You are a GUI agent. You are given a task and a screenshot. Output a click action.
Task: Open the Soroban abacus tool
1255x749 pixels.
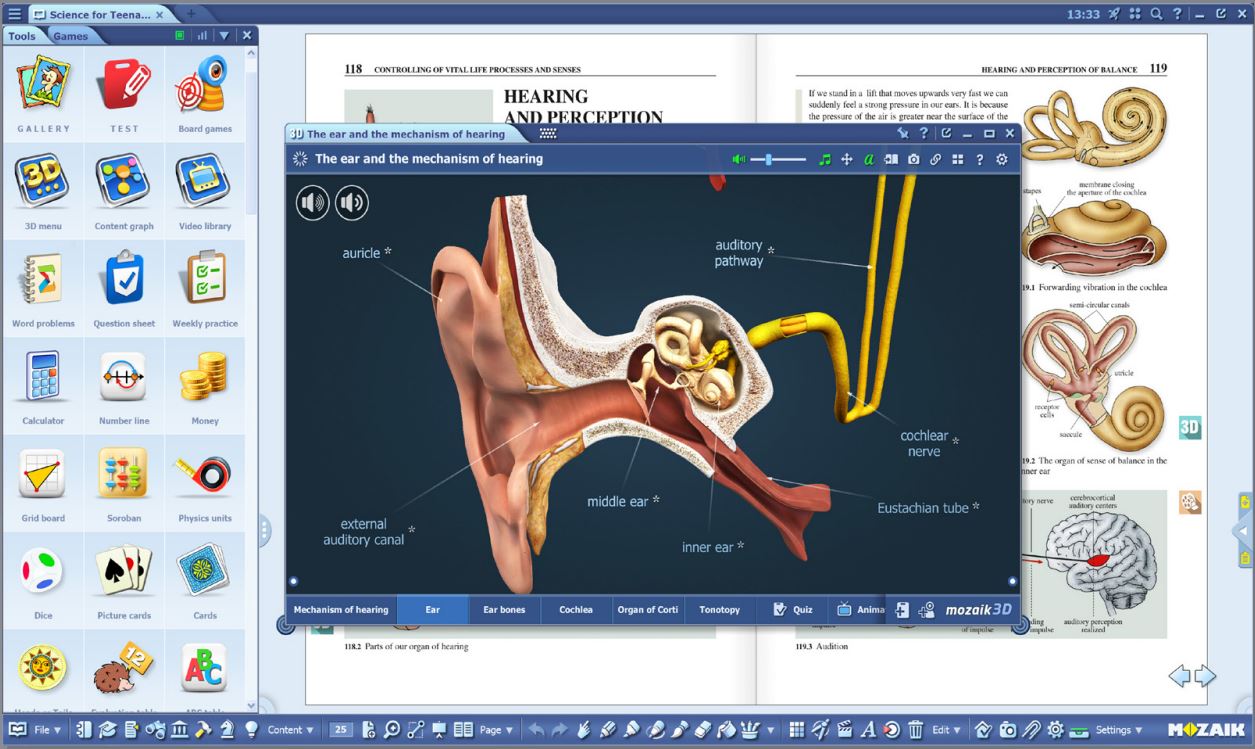tap(124, 484)
